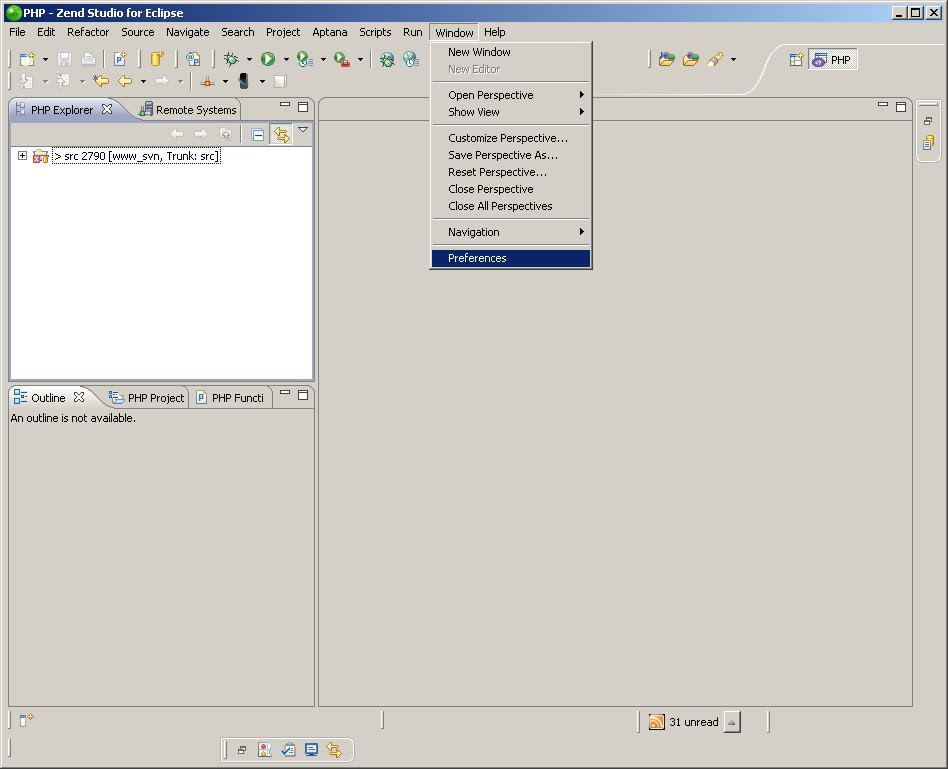948x769 pixels.
Task: Click the Save disk icon
Action: coord(64,59)
